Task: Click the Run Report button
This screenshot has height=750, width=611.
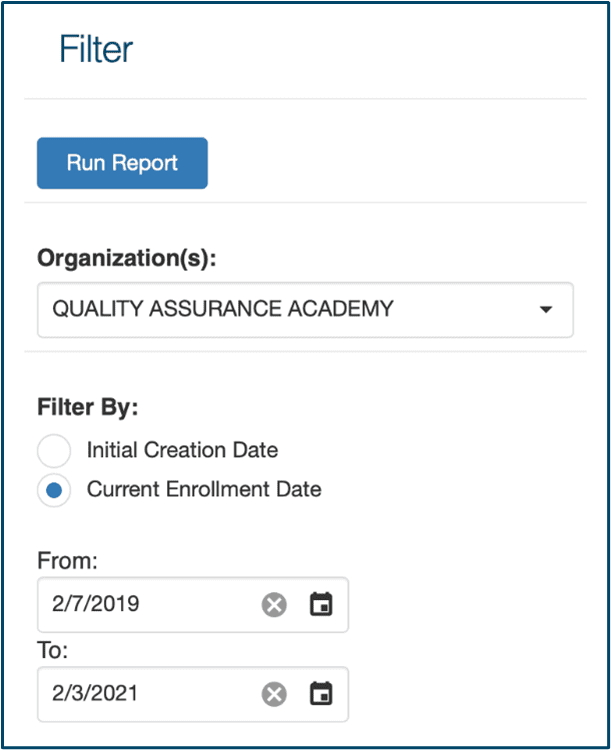Action: [122, 163]
